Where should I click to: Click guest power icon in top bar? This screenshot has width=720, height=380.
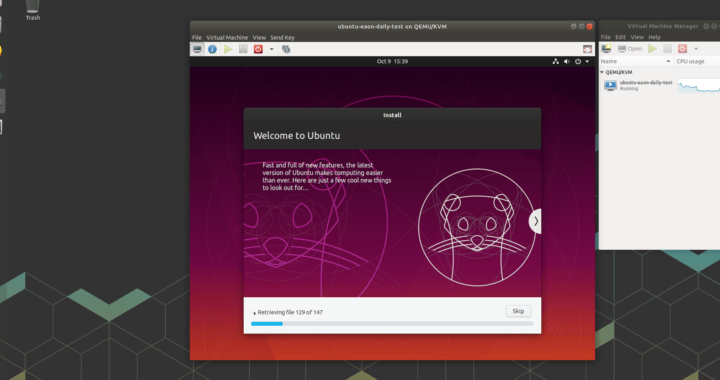click(x=578, y=61)
